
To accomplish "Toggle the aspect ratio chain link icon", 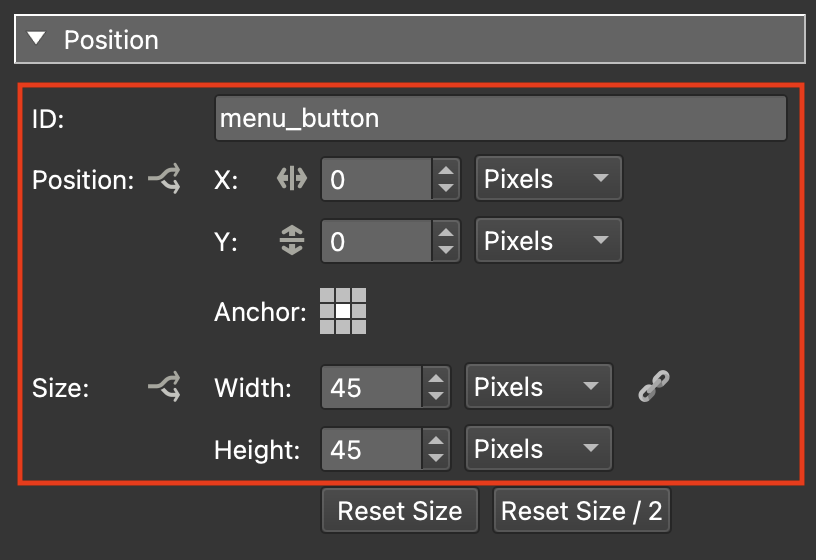I will coord(653,386).
